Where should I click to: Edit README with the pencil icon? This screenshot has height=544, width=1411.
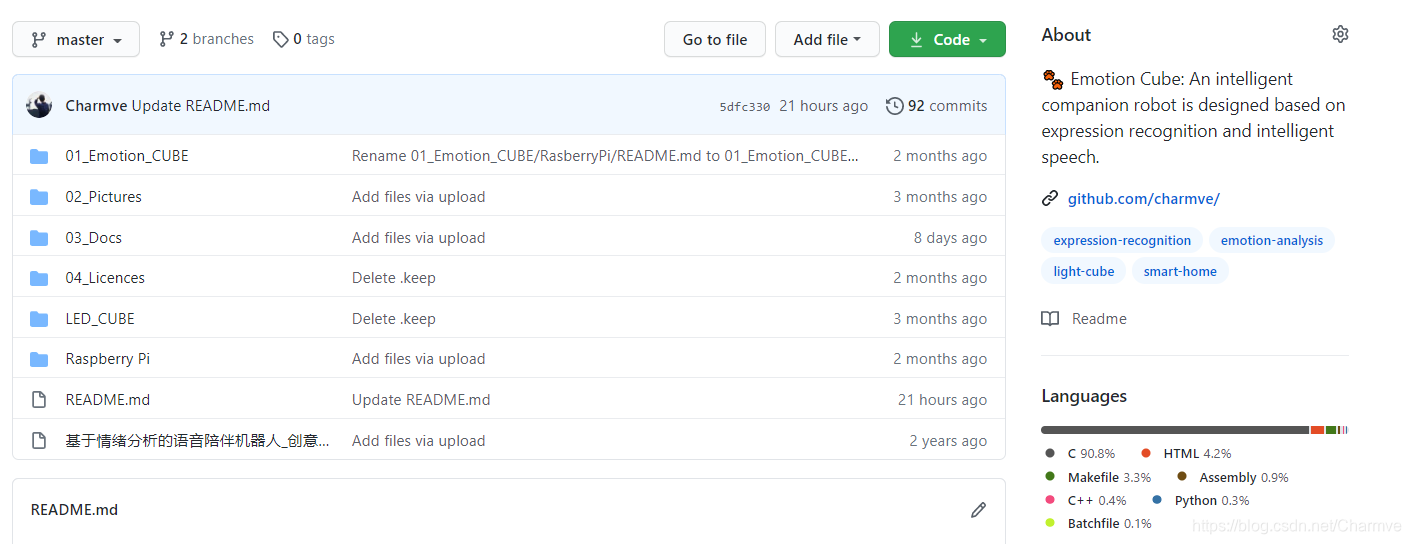point(978,510)
